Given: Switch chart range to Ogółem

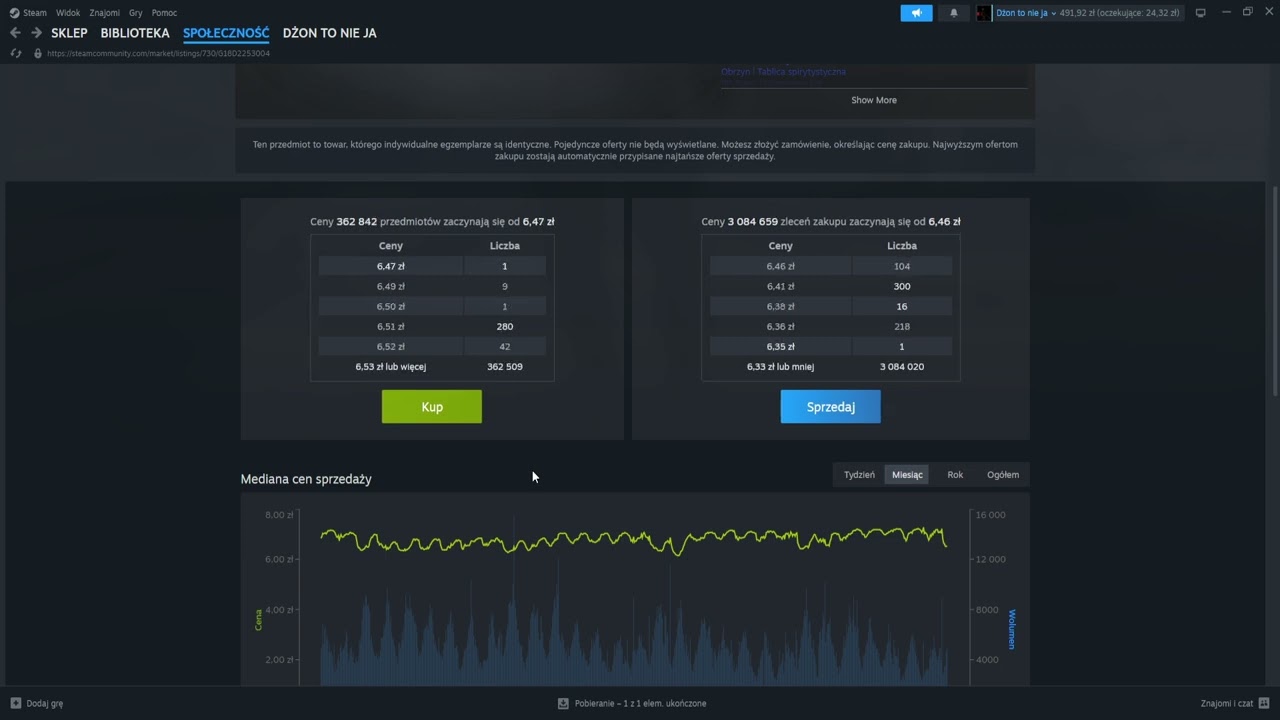Looking at the screenshot, I should [x=1003, y=475].
